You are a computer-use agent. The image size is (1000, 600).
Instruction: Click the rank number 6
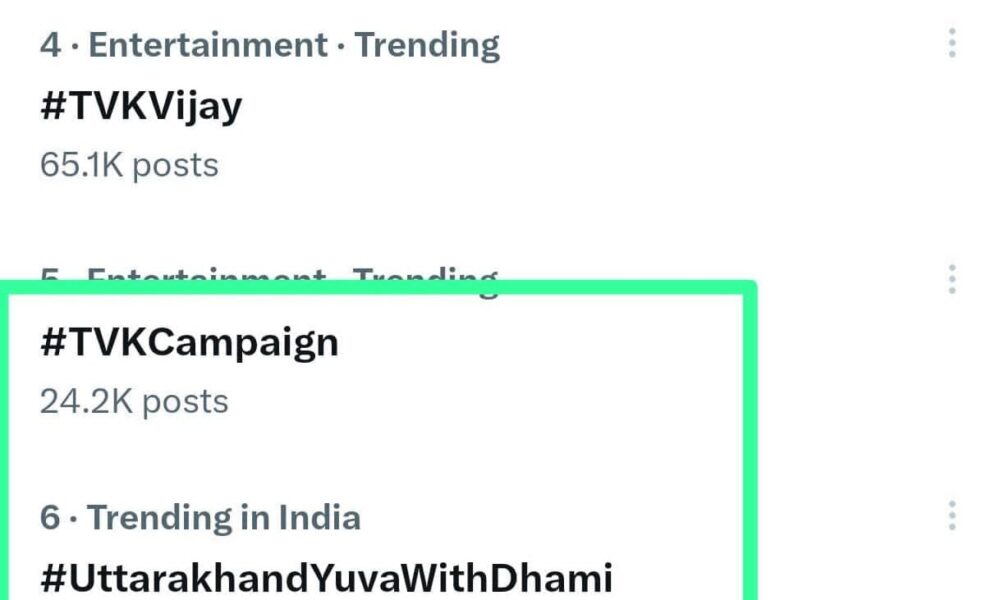pos(50,518)
